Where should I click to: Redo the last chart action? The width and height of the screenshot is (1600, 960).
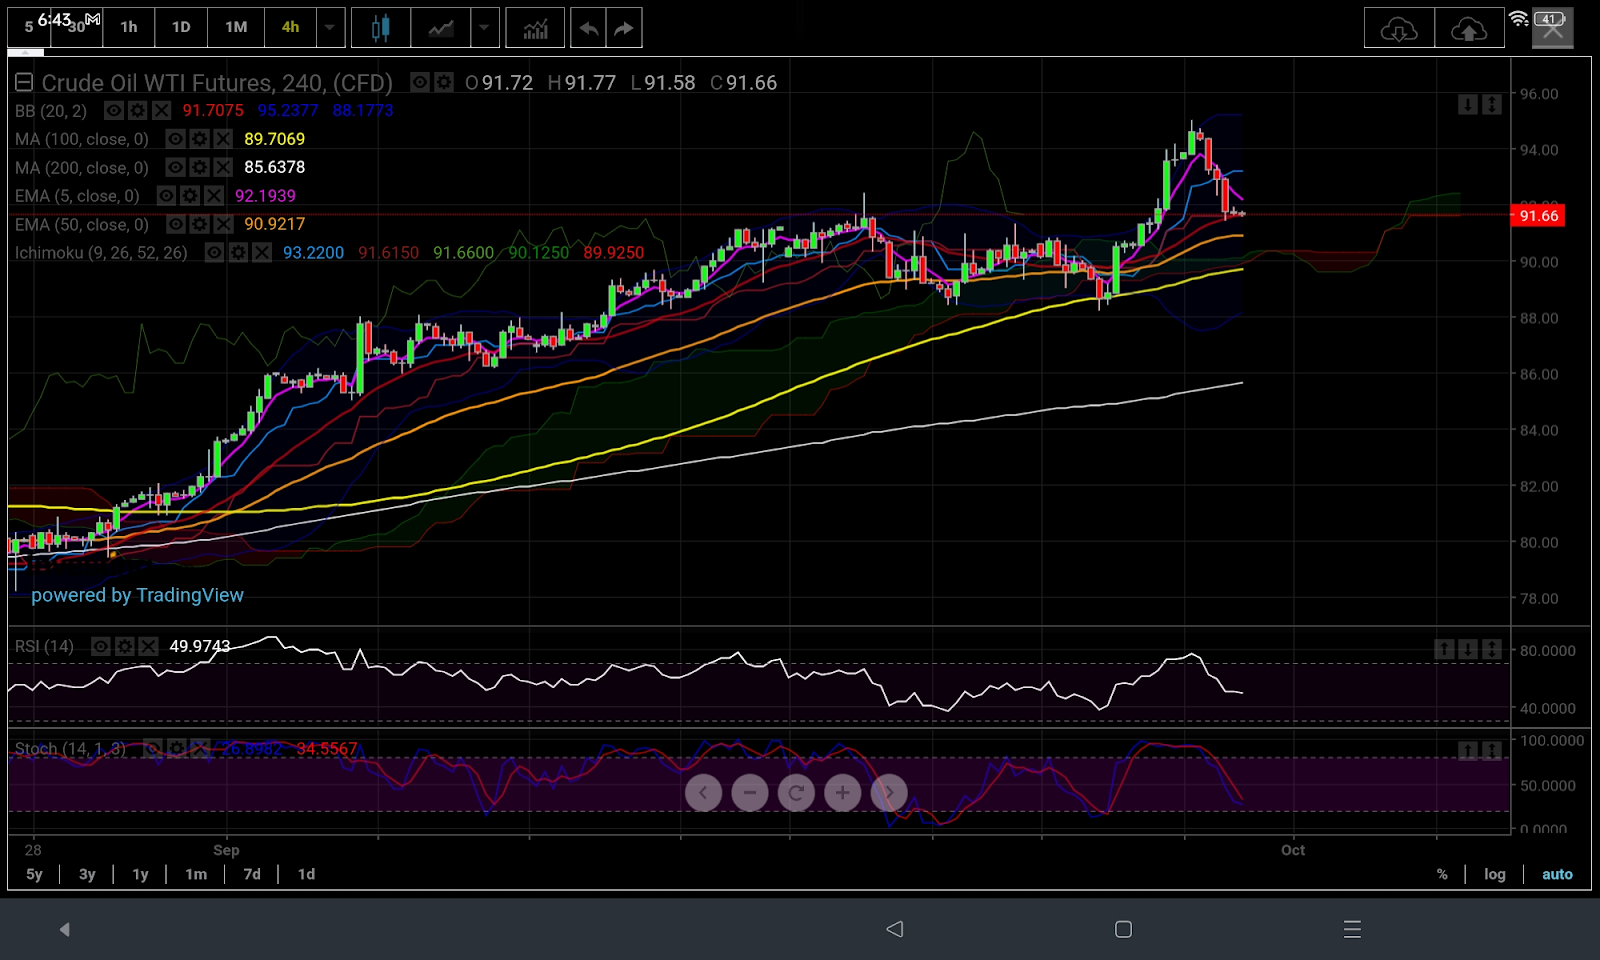pos(624,28)
